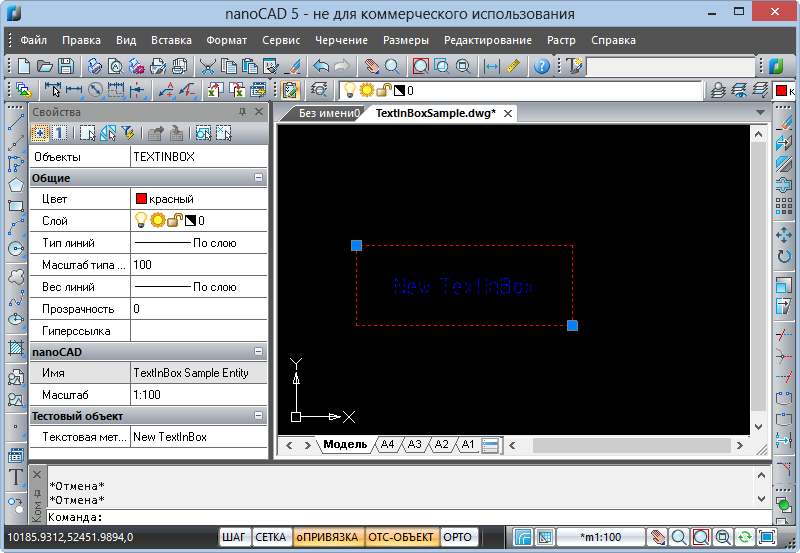Toggle layer freeze sun icon in toolbar

366,90
